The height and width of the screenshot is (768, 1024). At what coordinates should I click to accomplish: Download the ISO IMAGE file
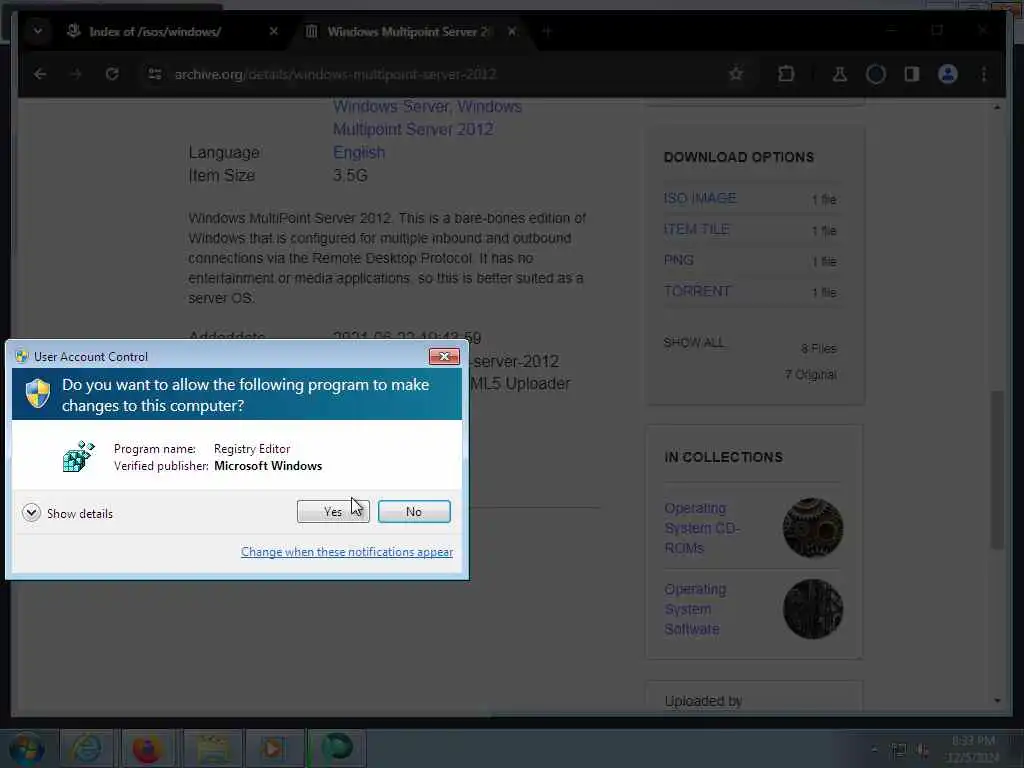click(x=700, y=198)
